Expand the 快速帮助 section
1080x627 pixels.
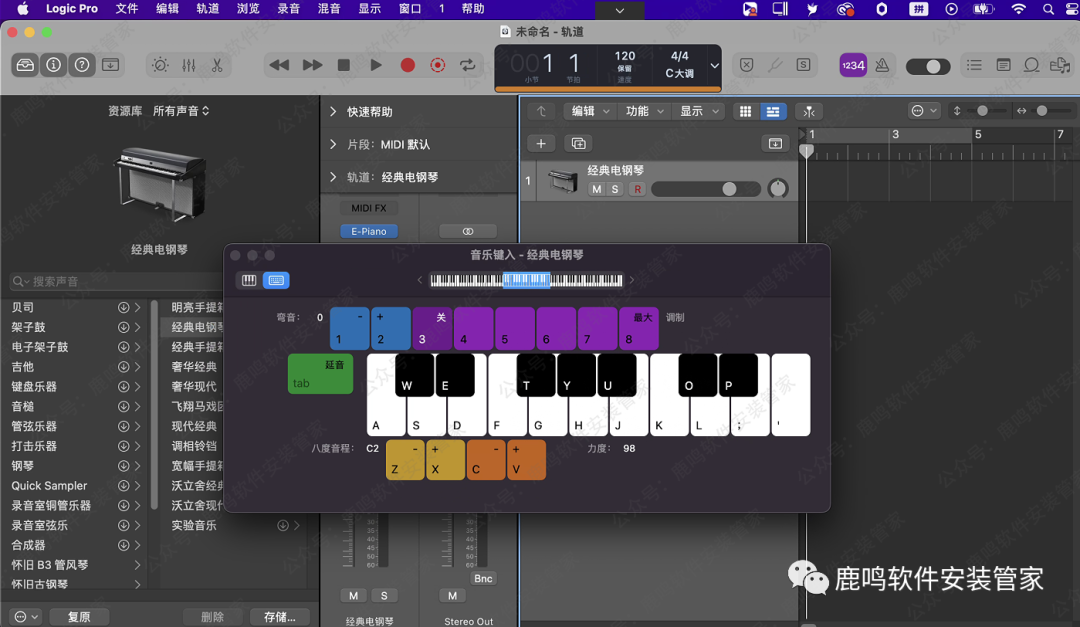pos(333,112)
